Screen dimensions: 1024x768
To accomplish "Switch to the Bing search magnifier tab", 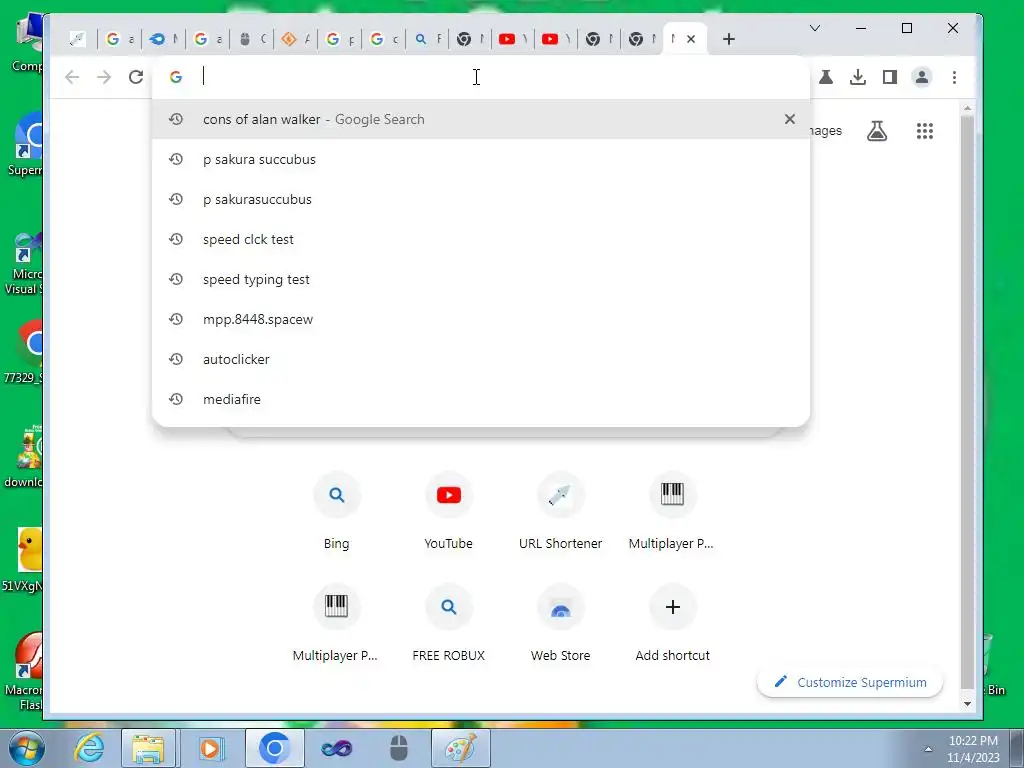I will click(x=428, y=39).
